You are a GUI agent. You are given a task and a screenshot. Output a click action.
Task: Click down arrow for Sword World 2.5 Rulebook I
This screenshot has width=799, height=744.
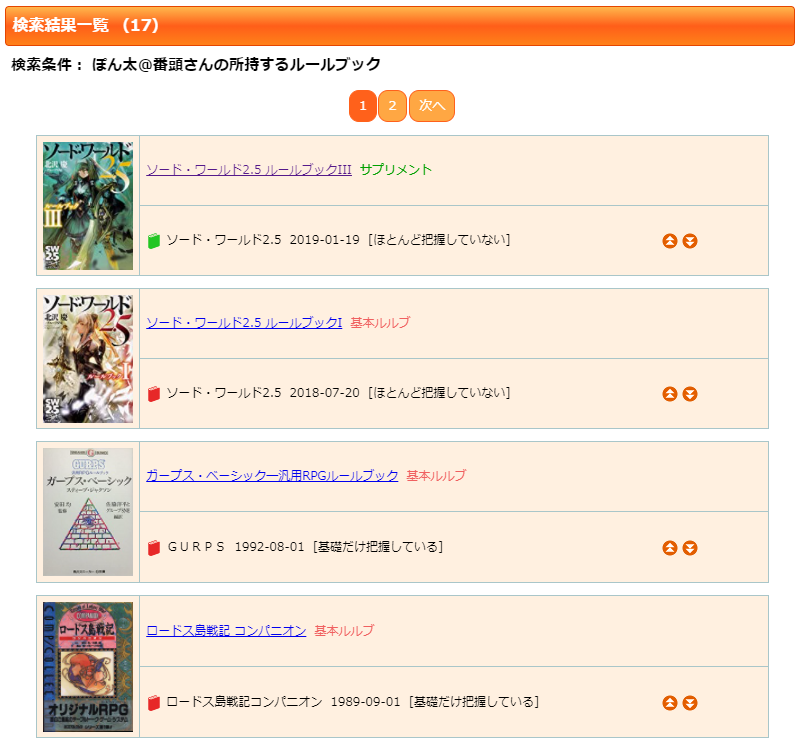pos(690,394)
